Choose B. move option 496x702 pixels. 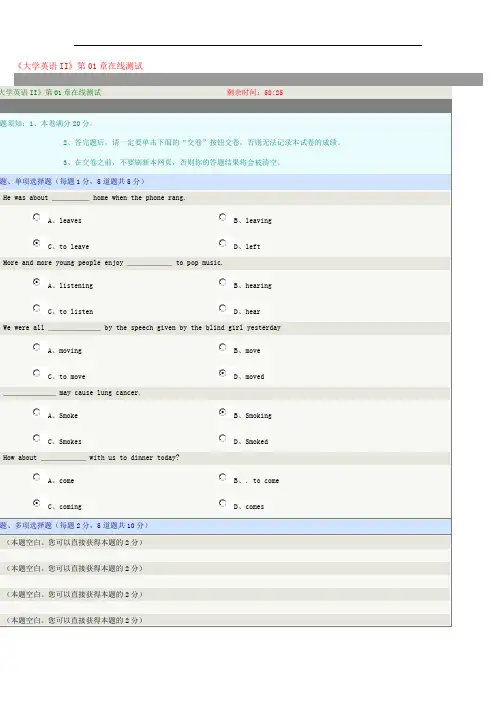point(222,347)
